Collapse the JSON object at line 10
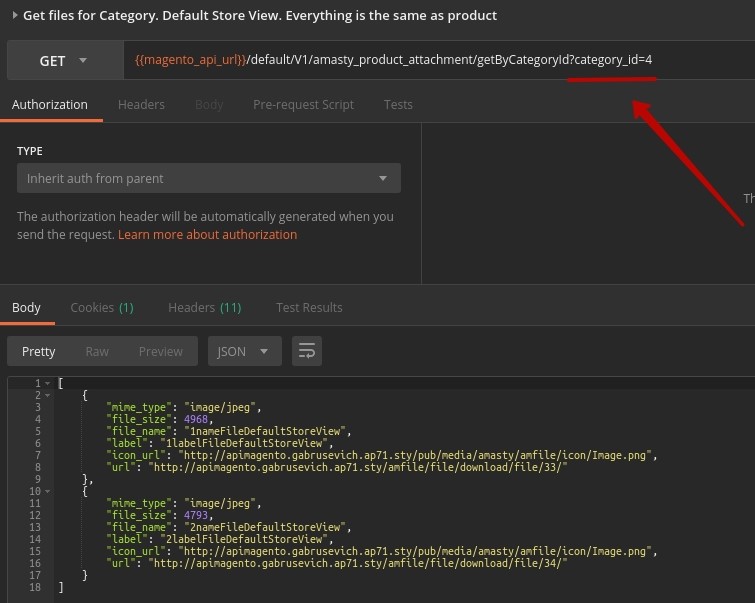755x603 pixels. pos(47,492)
